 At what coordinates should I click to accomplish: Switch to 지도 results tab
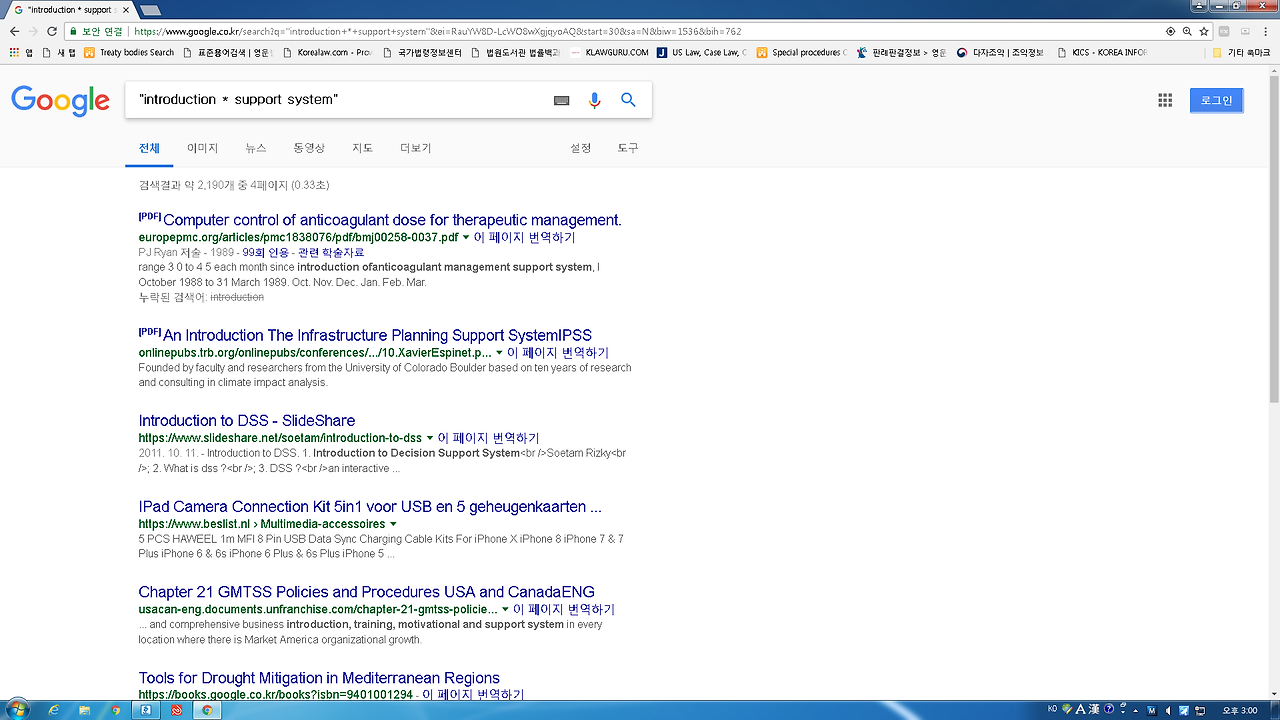(x=362, y=148)
